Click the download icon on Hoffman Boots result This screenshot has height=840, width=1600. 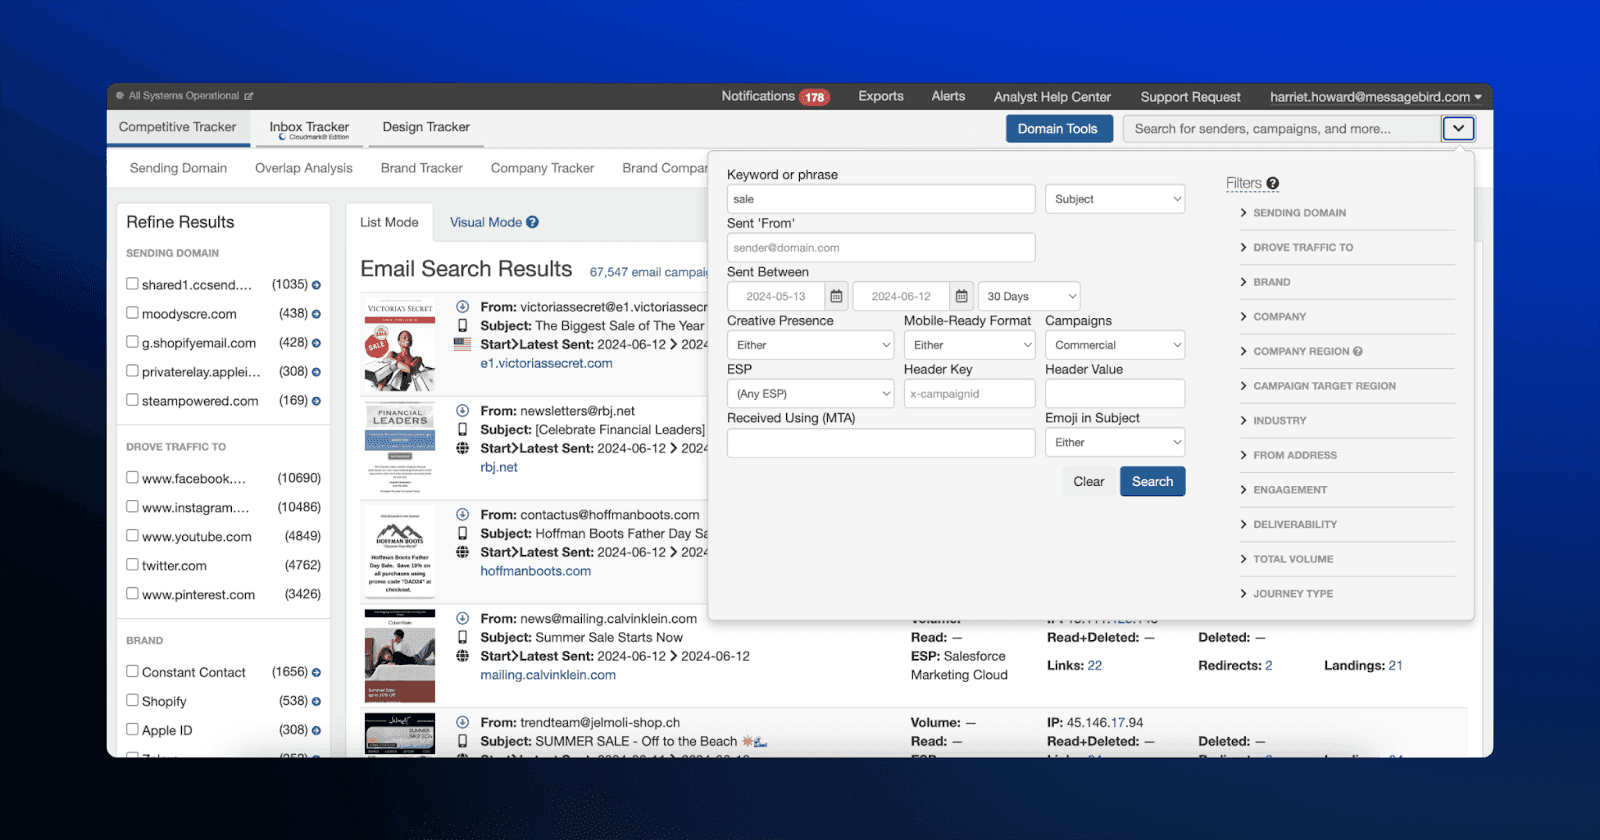pyautogui.click(x=462, y=515)
